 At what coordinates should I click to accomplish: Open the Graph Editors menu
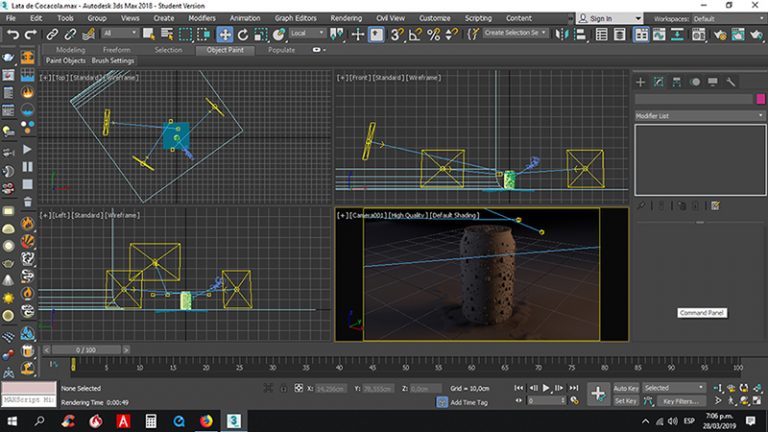[x=295, y=18]
